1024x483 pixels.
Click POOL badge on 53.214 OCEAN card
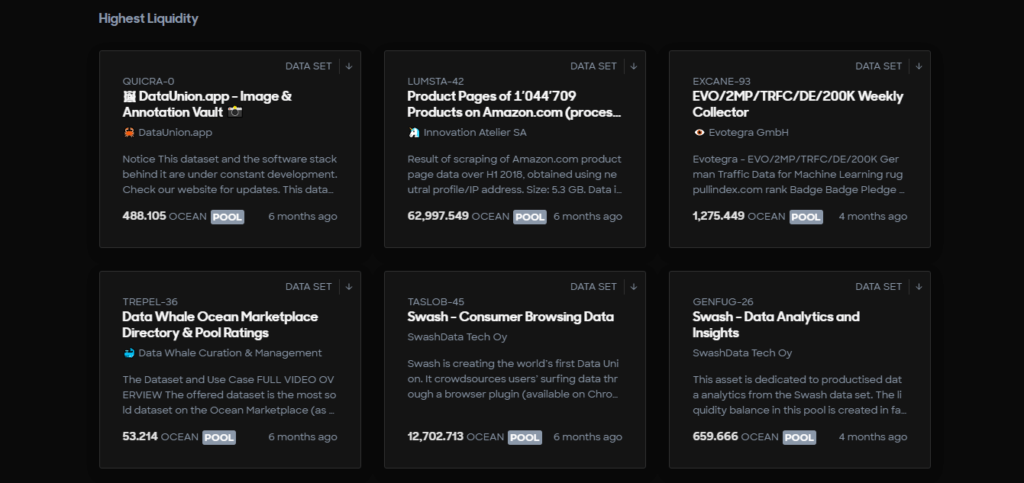(219, 437)
